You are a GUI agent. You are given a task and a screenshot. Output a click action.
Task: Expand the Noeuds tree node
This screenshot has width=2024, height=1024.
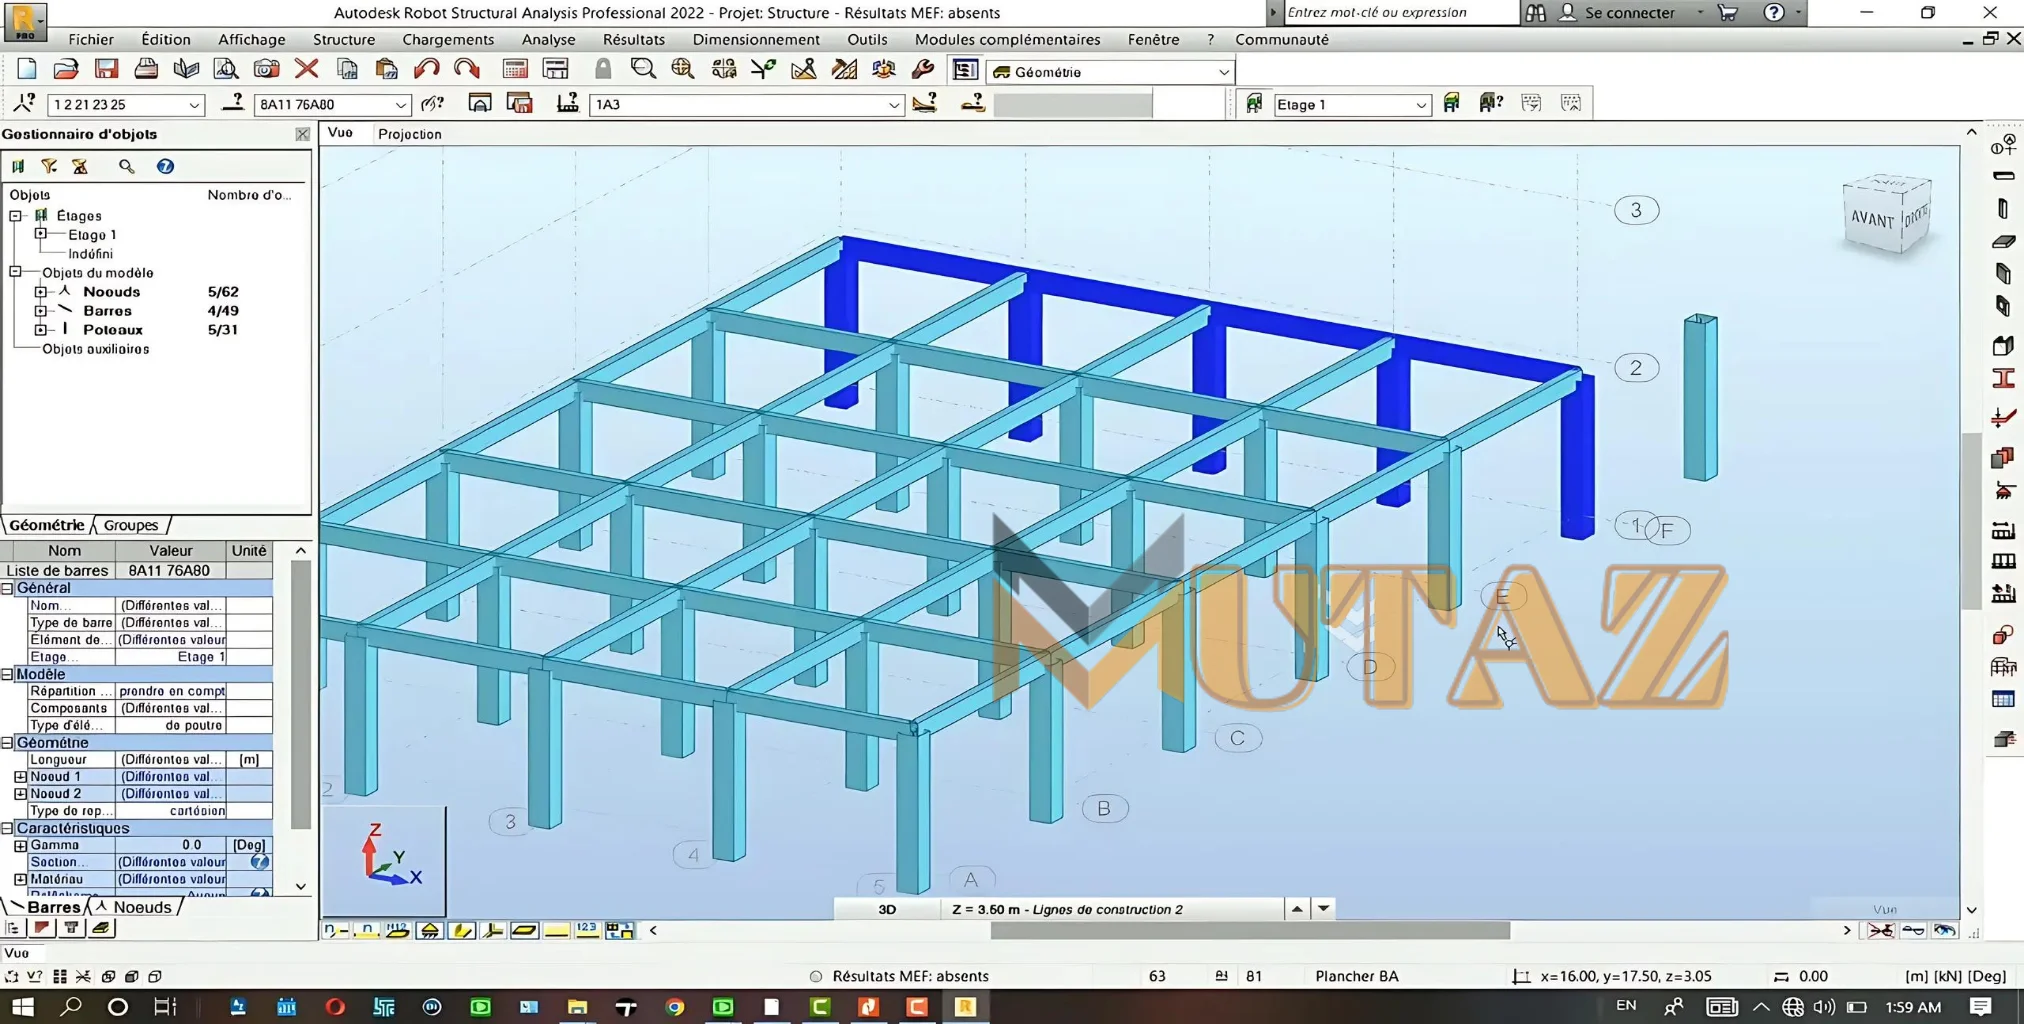coord(40,292)
